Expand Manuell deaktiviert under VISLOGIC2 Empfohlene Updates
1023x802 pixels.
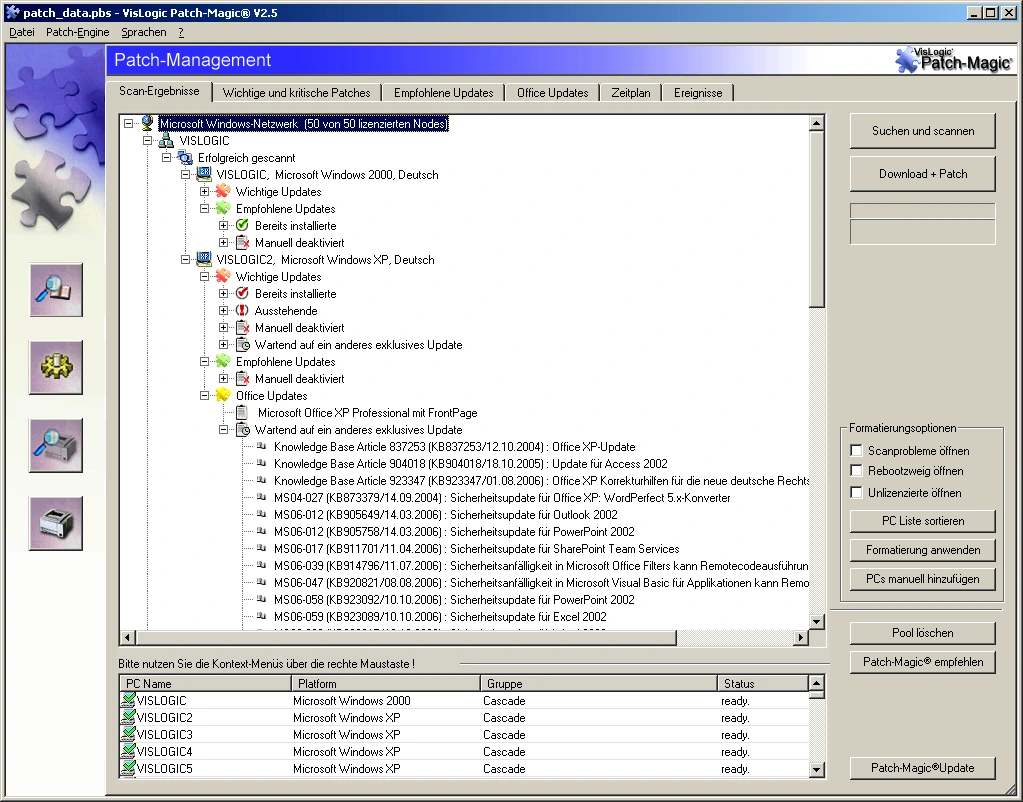coord(223,378)
